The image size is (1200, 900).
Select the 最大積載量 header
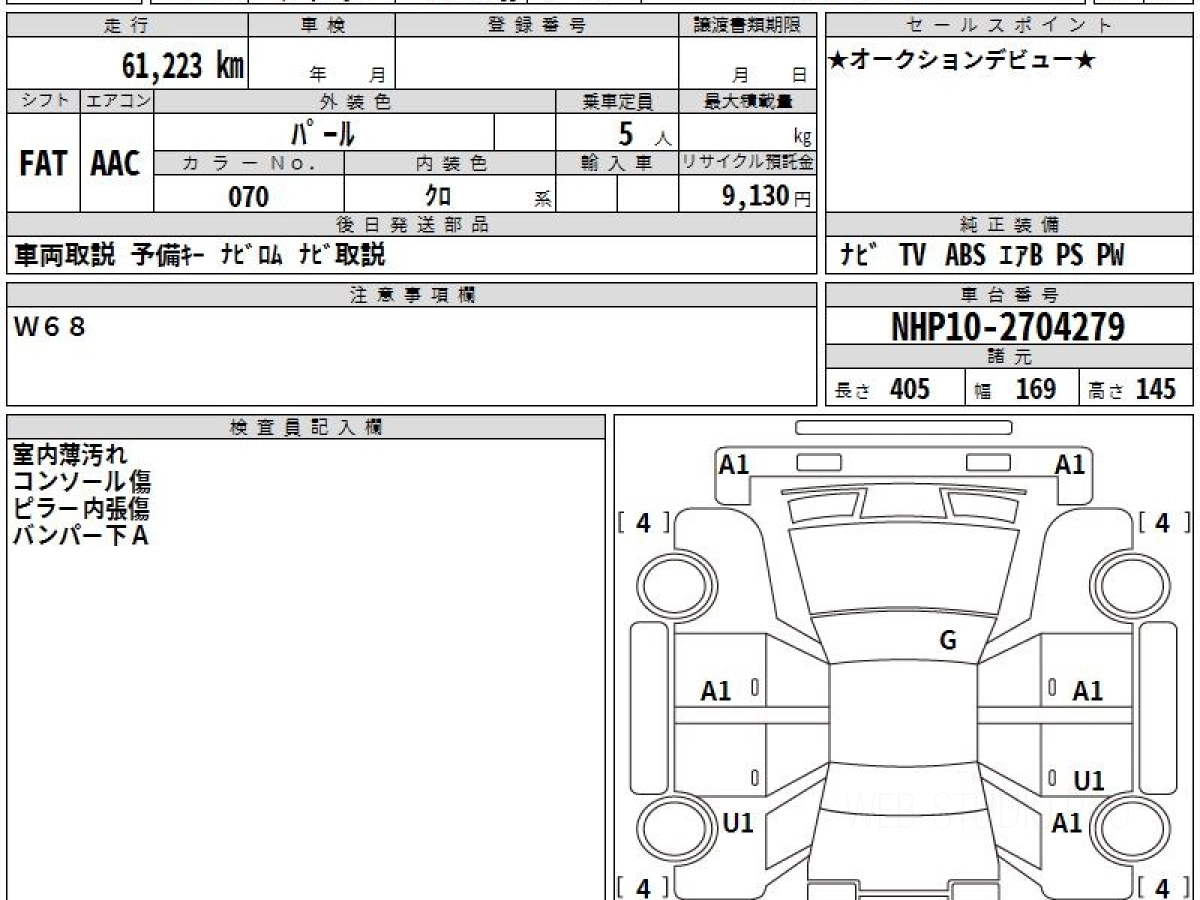747,101
